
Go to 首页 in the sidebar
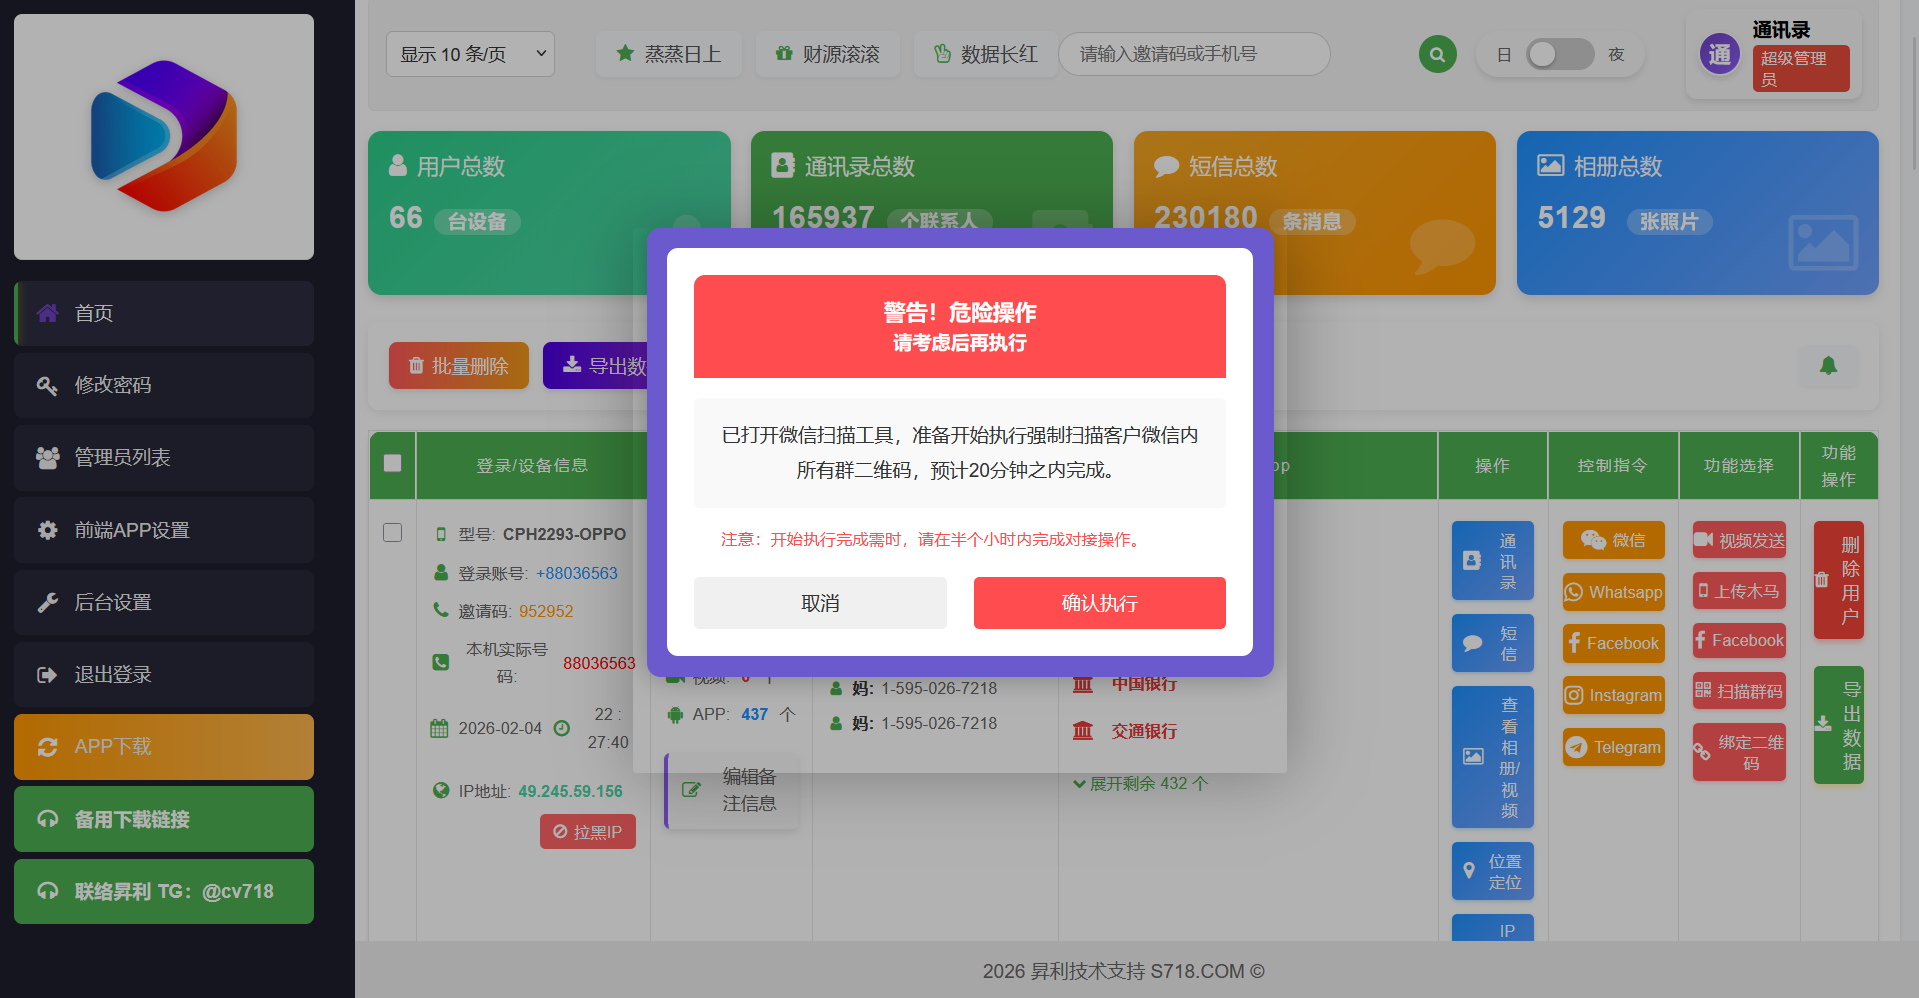164,313
